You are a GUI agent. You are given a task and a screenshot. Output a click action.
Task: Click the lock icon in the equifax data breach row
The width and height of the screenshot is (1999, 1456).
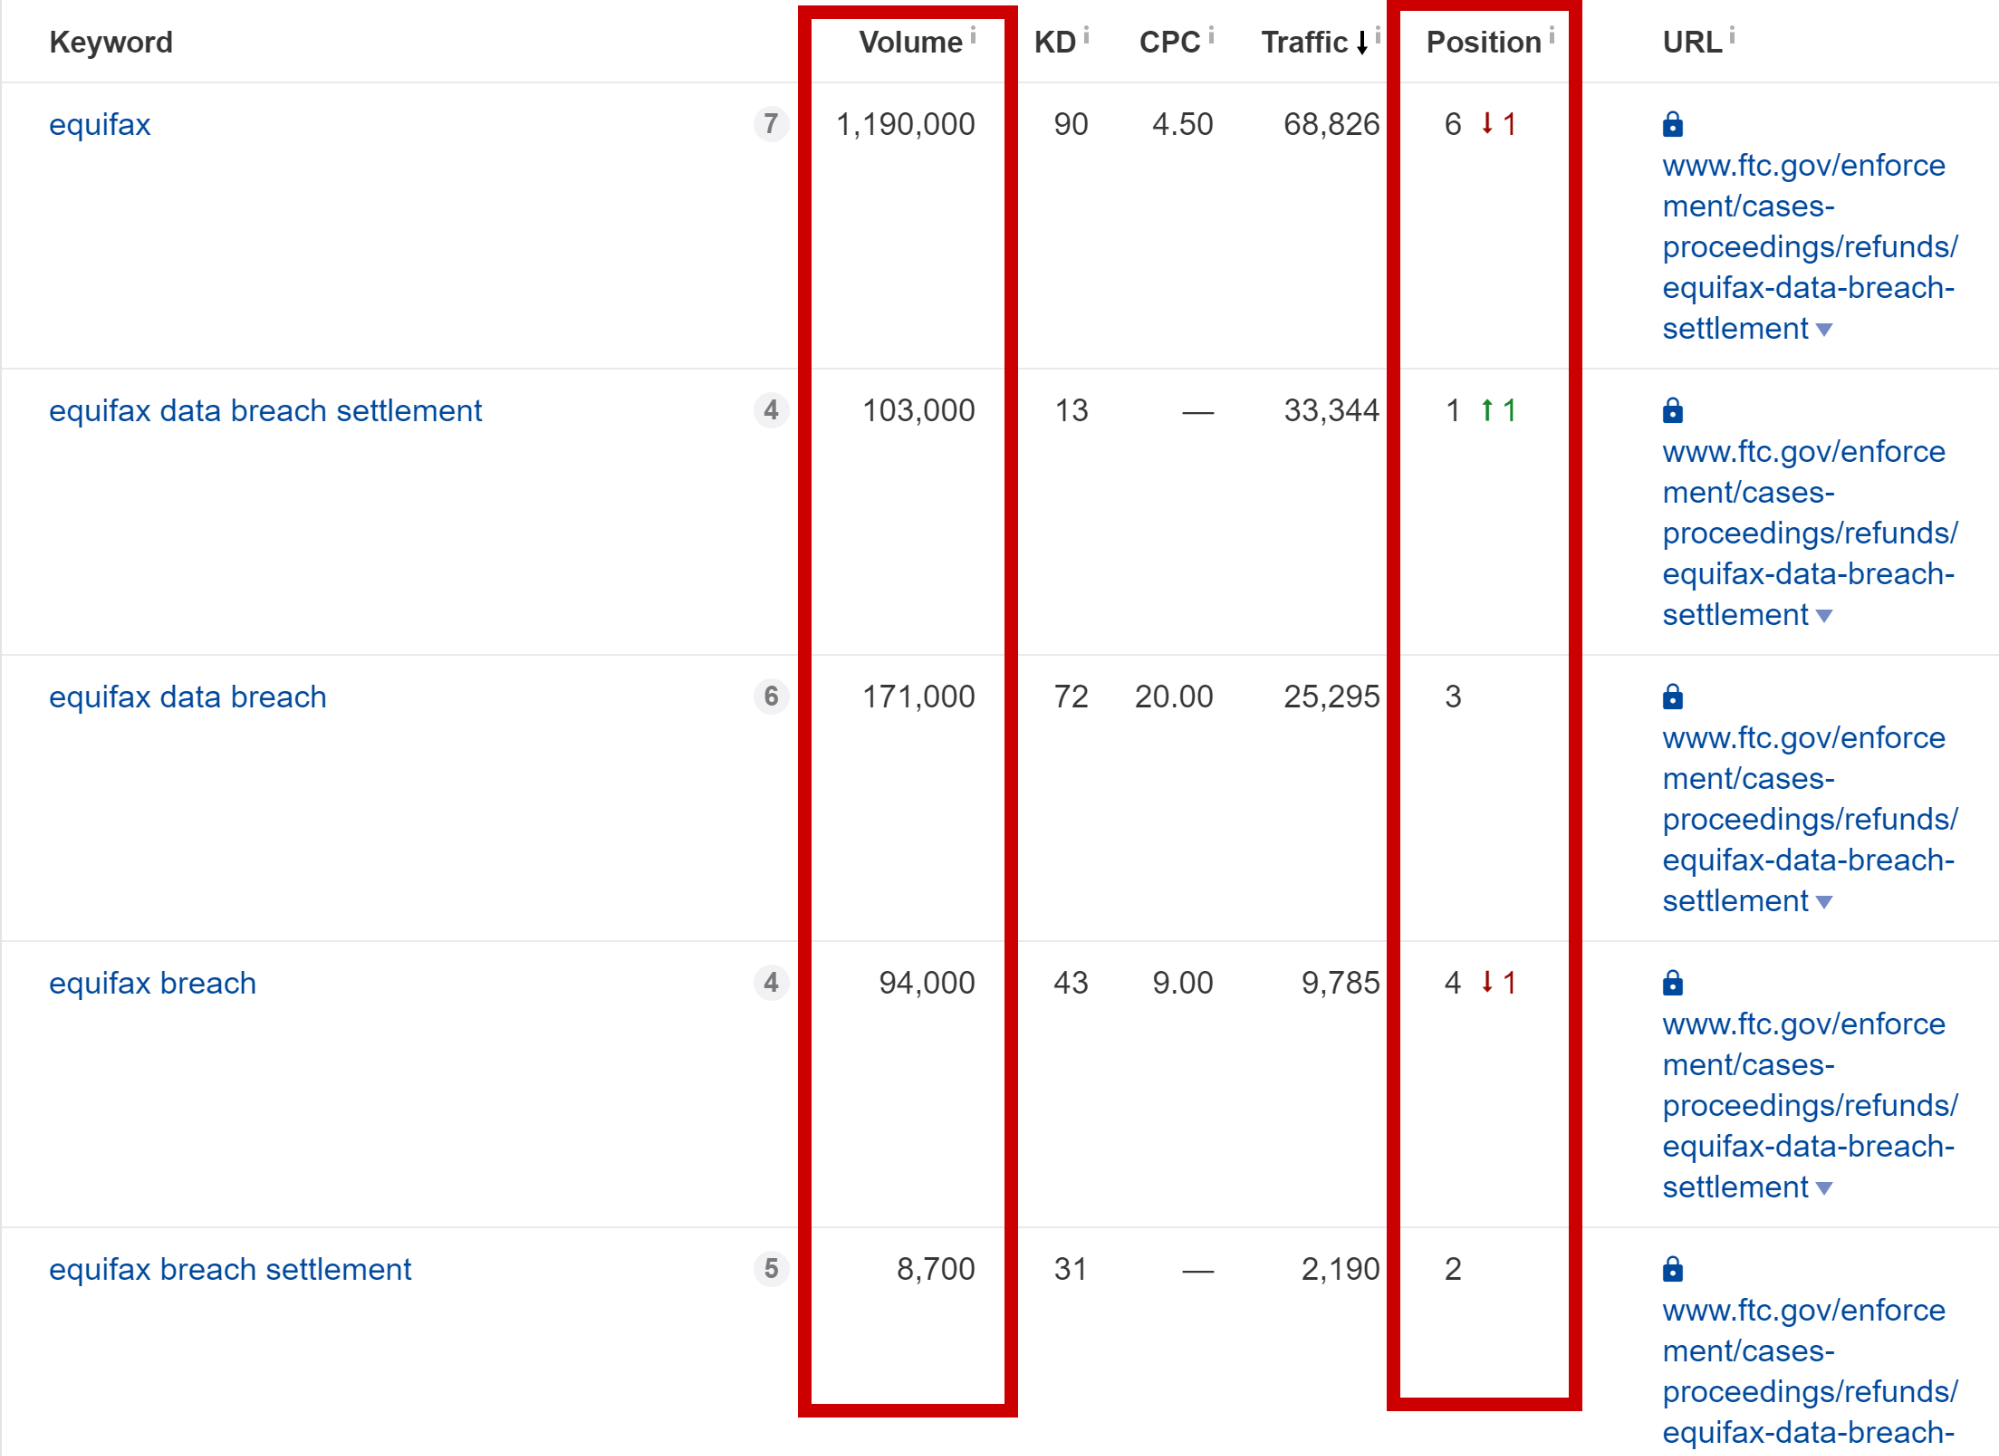click(1673, 696)
